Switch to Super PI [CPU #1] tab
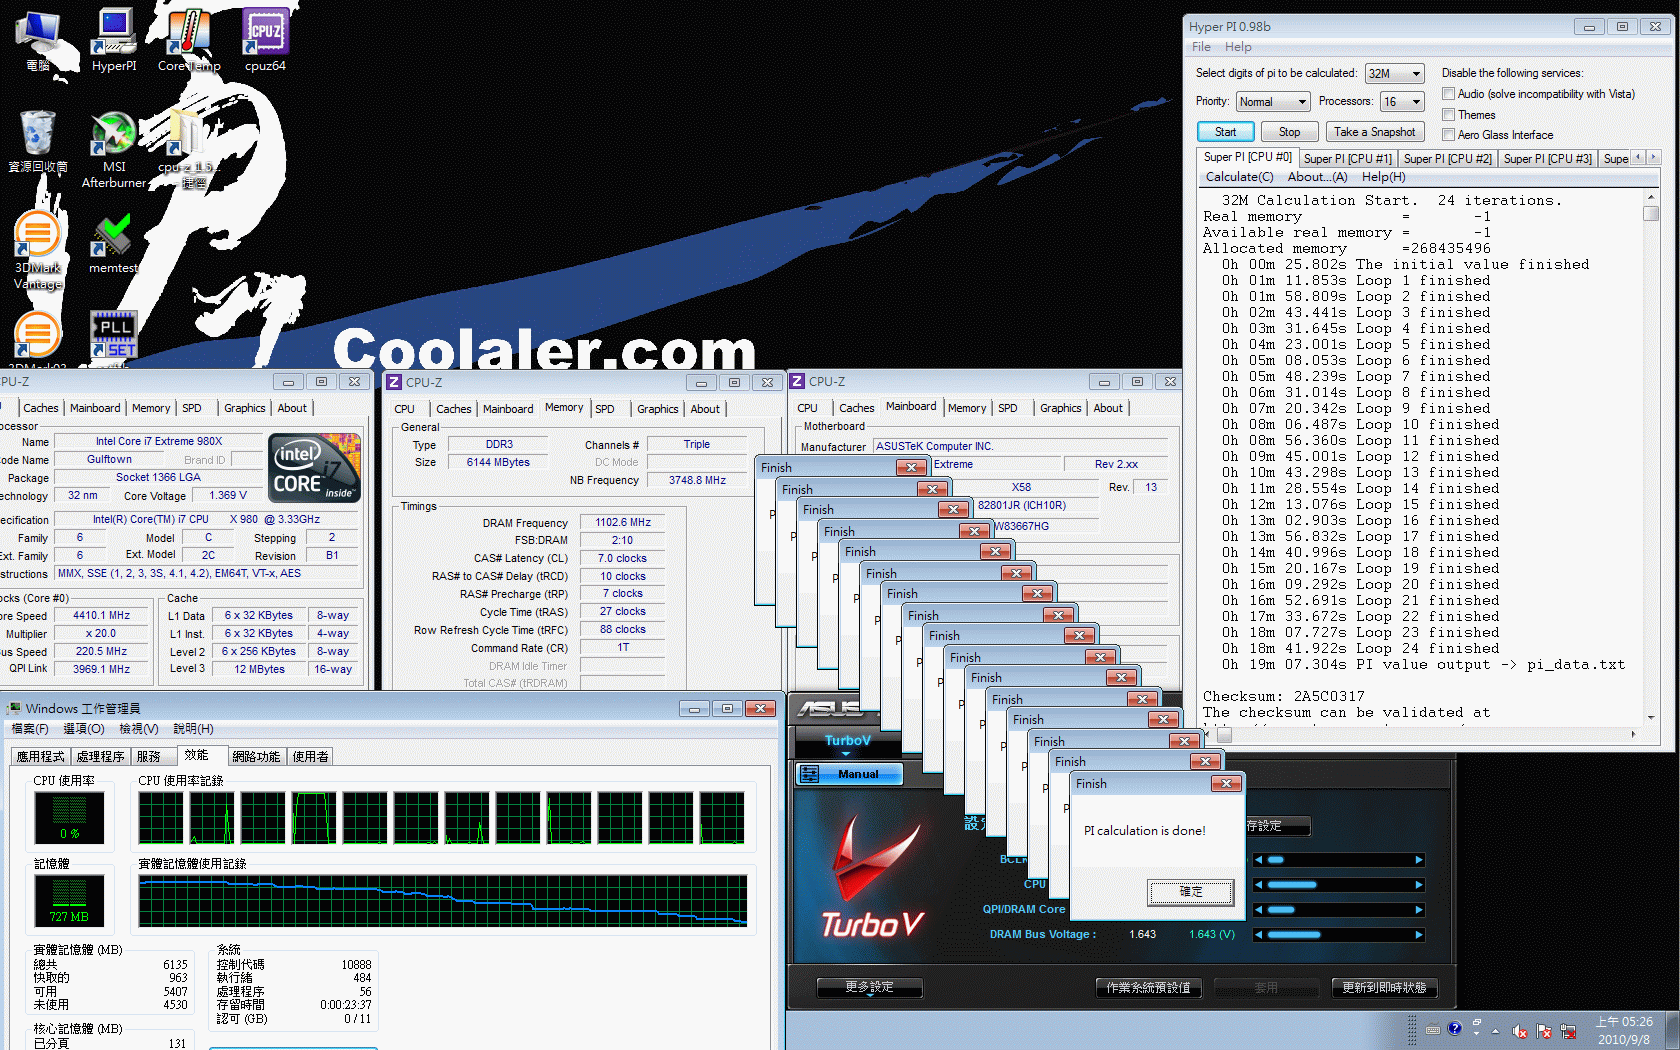Screen dimensions: 1680x1050 [1347, 158]
